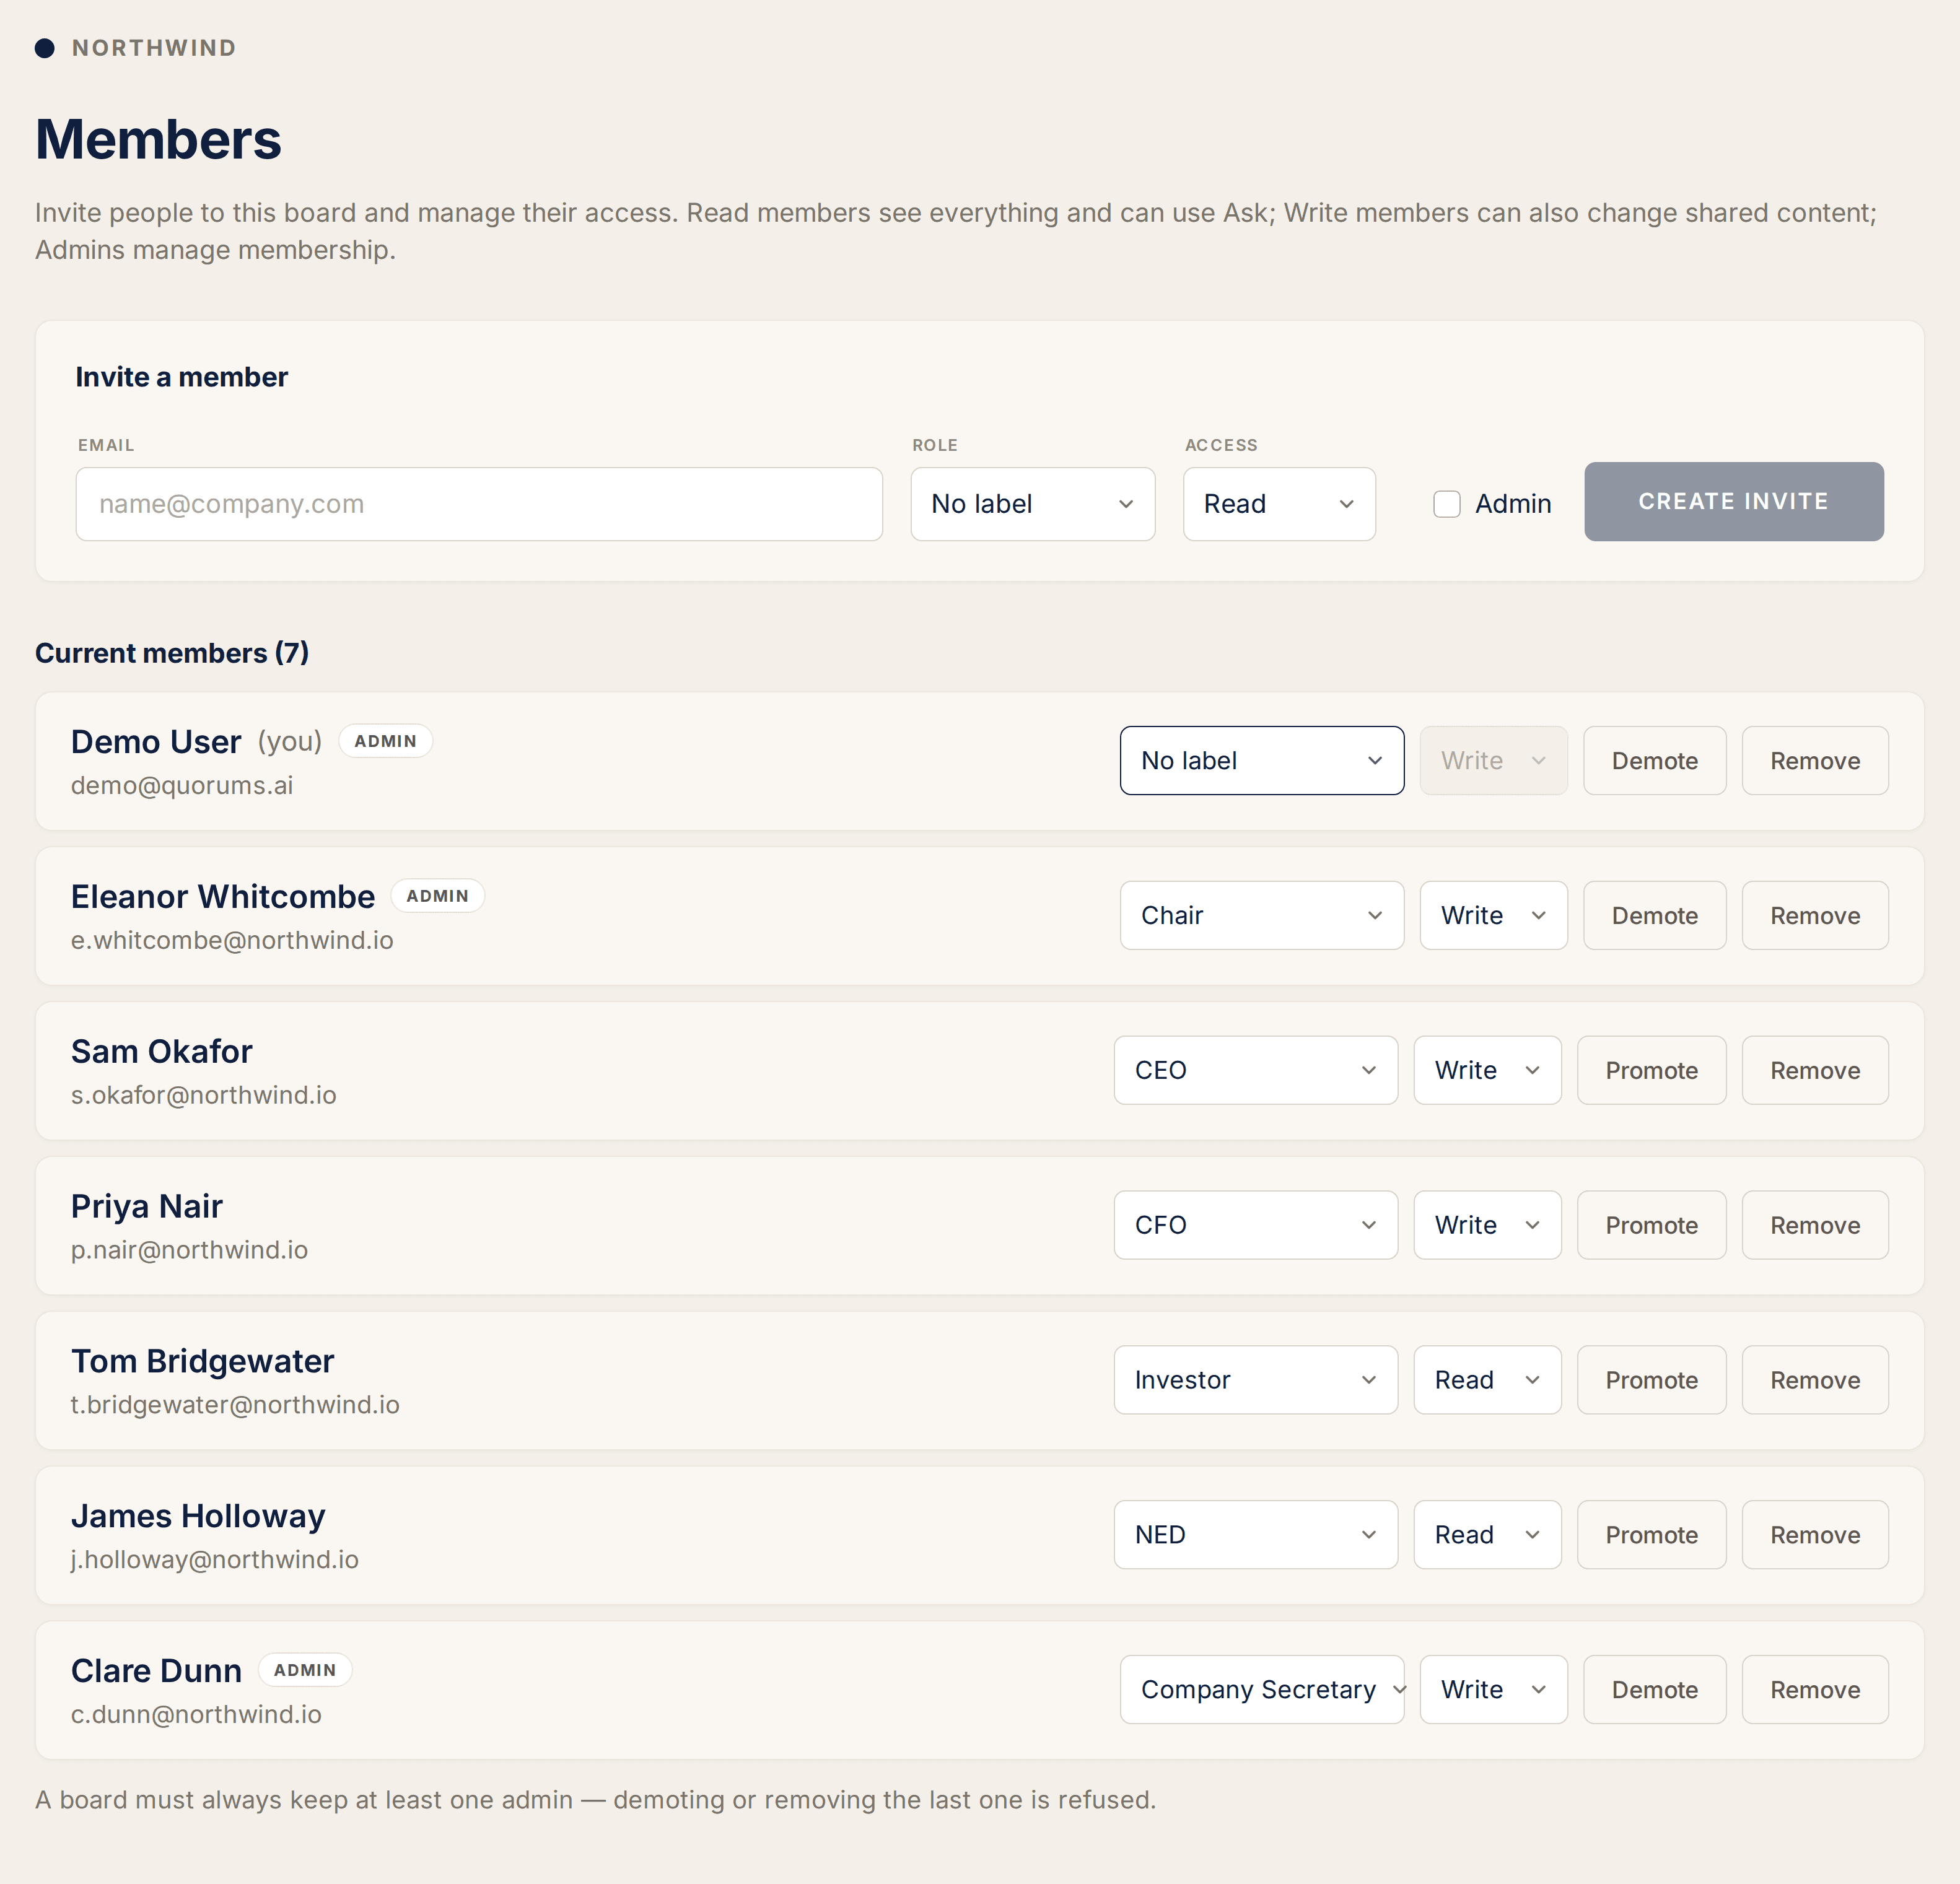Check the Admin checkbox for invite
This screenshot has width=1960, height=1884.
point(1447,504)
